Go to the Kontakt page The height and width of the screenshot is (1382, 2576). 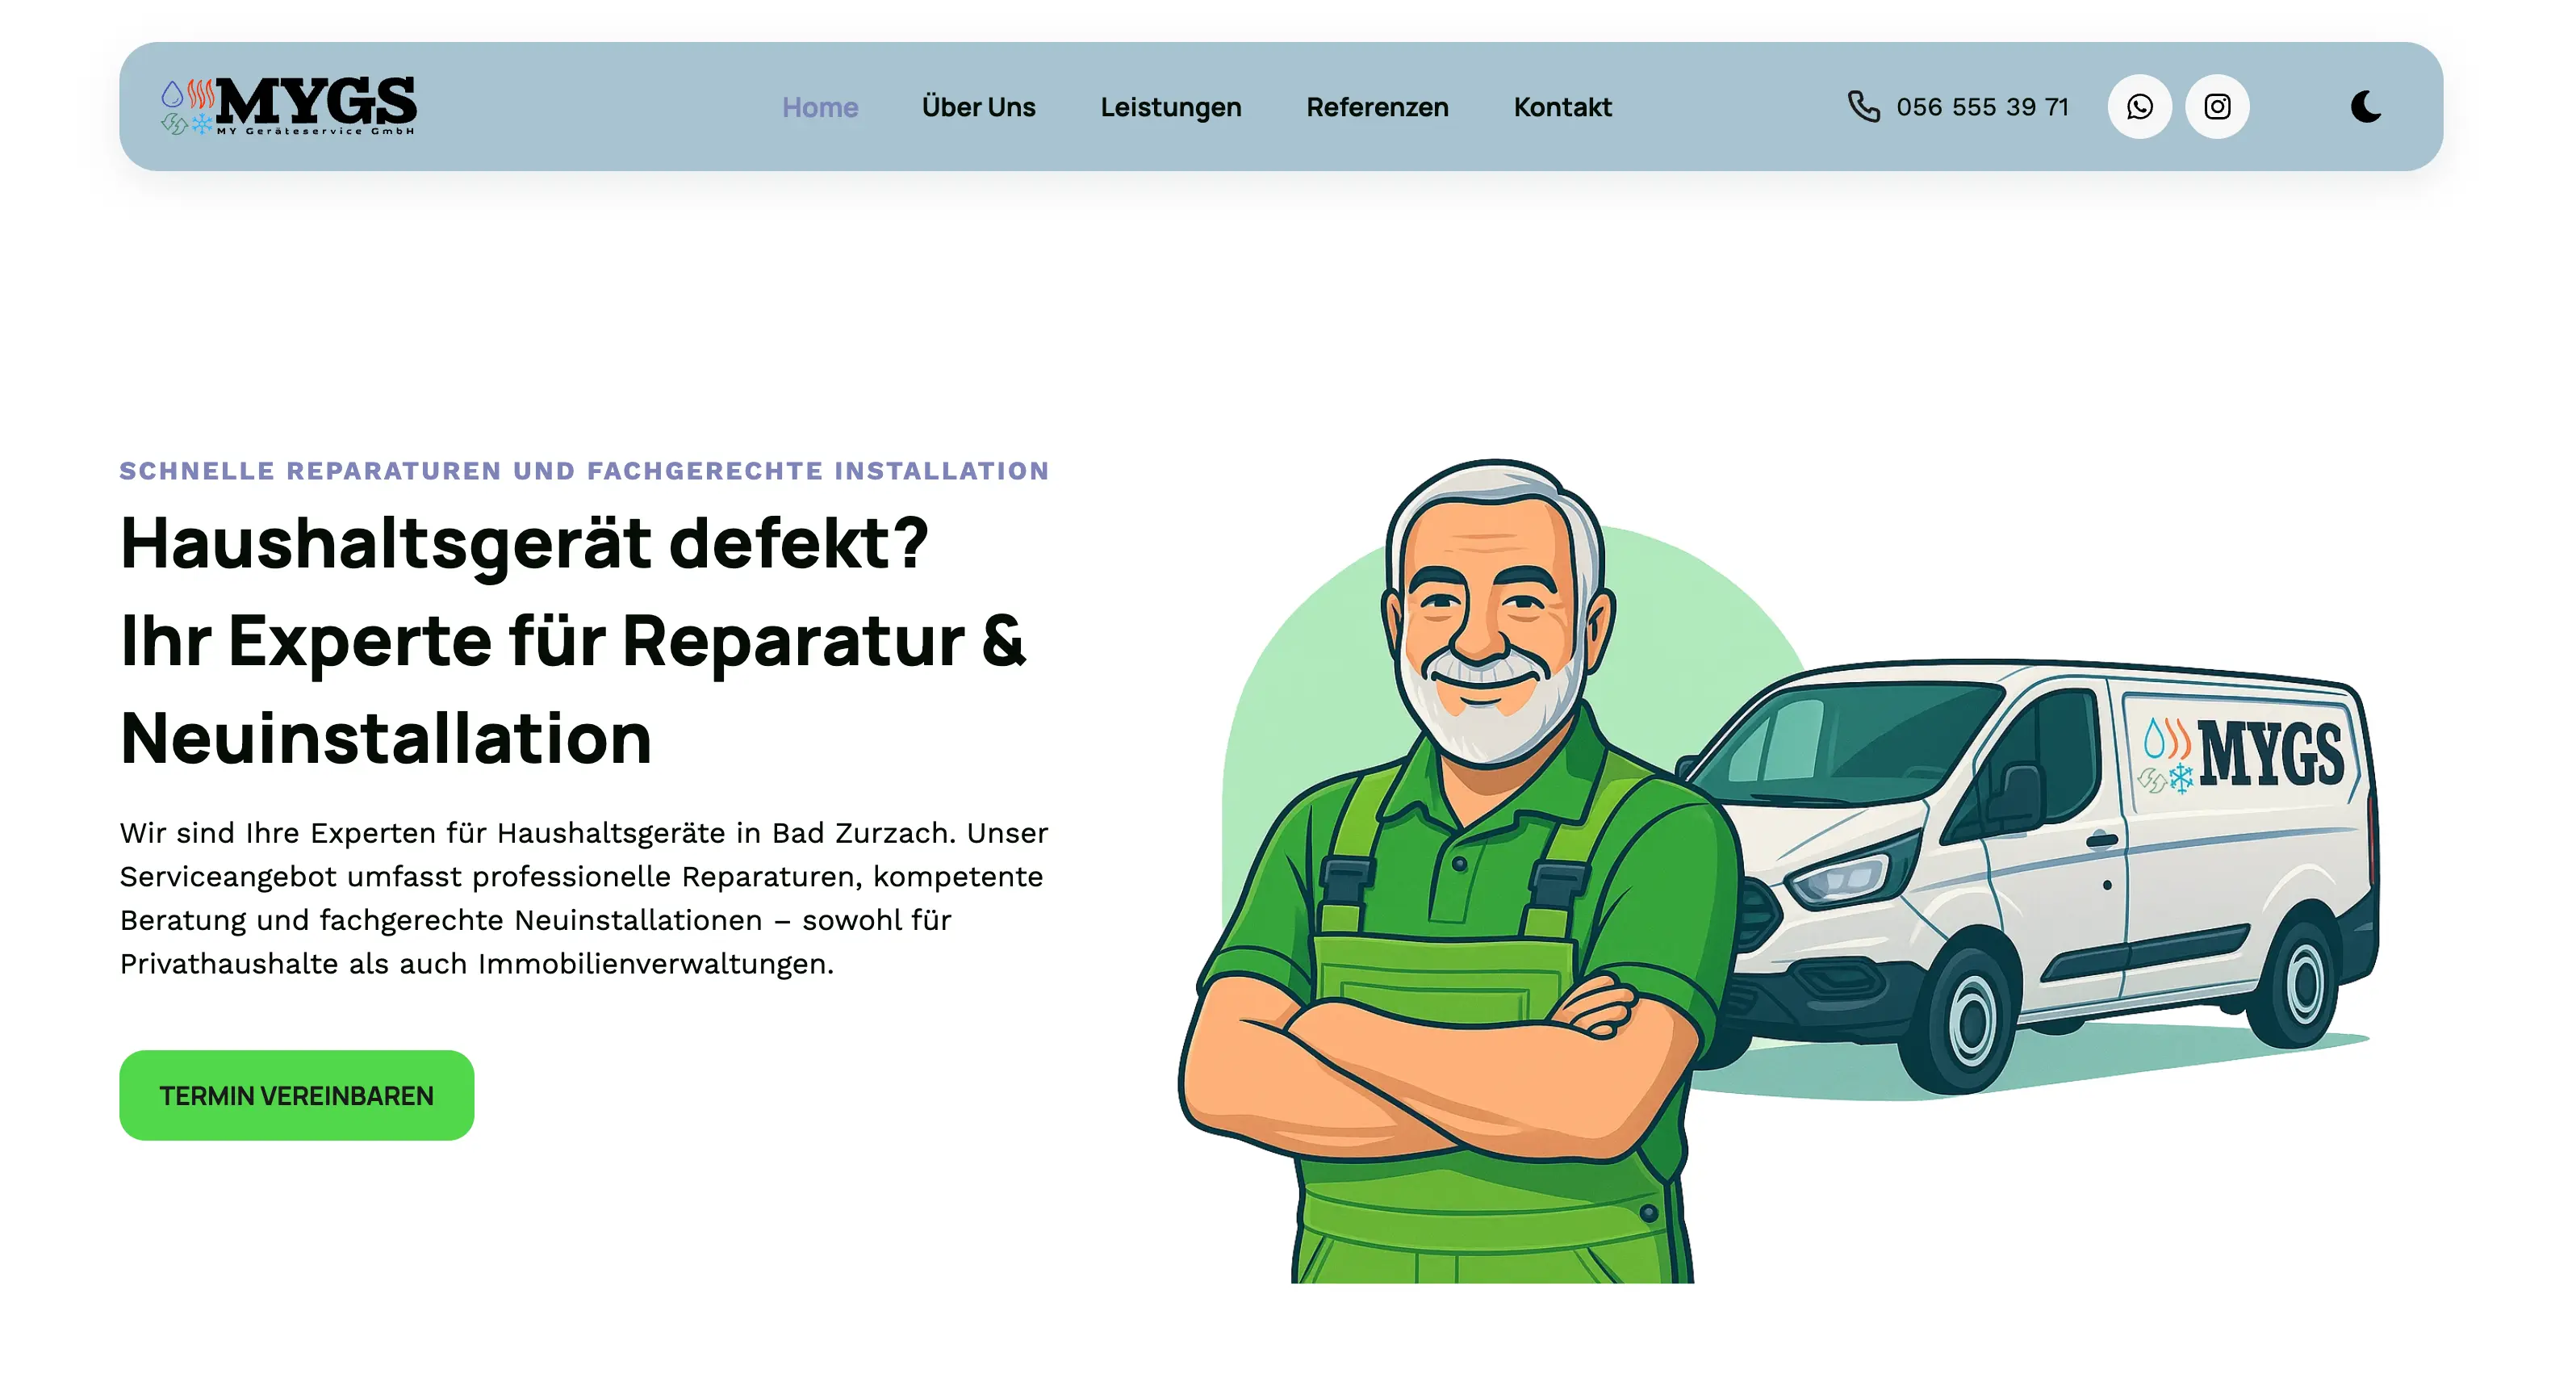point(1562,107)
